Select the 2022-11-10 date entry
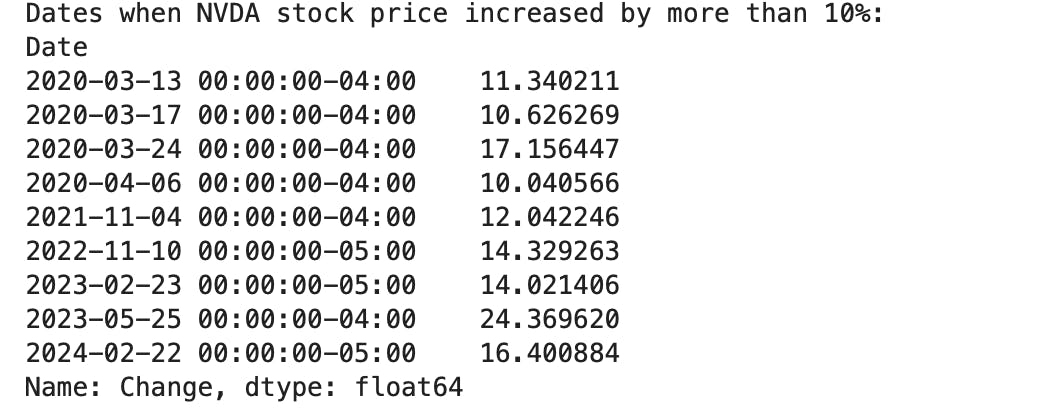This screenshot has height=420, width=1056. click(x=221, y=251)
